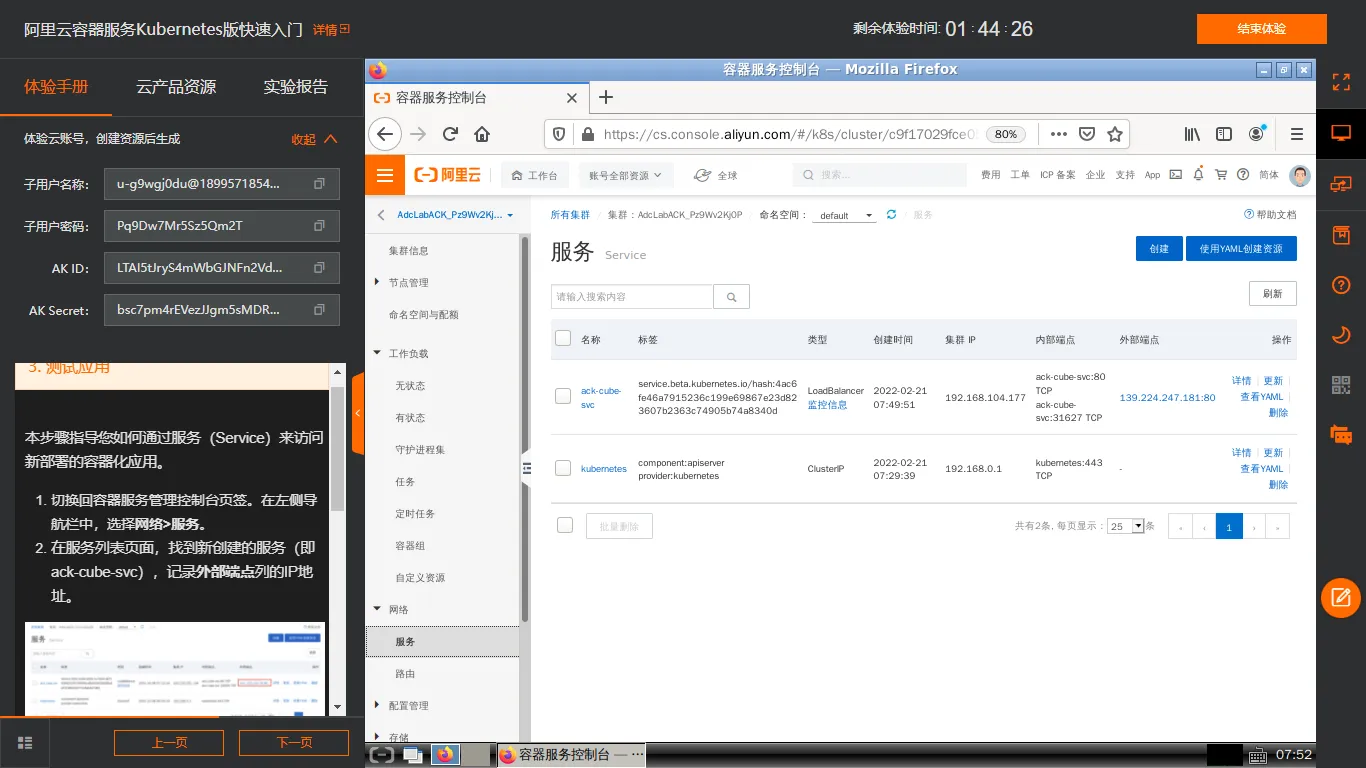Screen dimensions: 1366x768
Task: Collapse the account info with 收起
Action: [x=314, y=139]
